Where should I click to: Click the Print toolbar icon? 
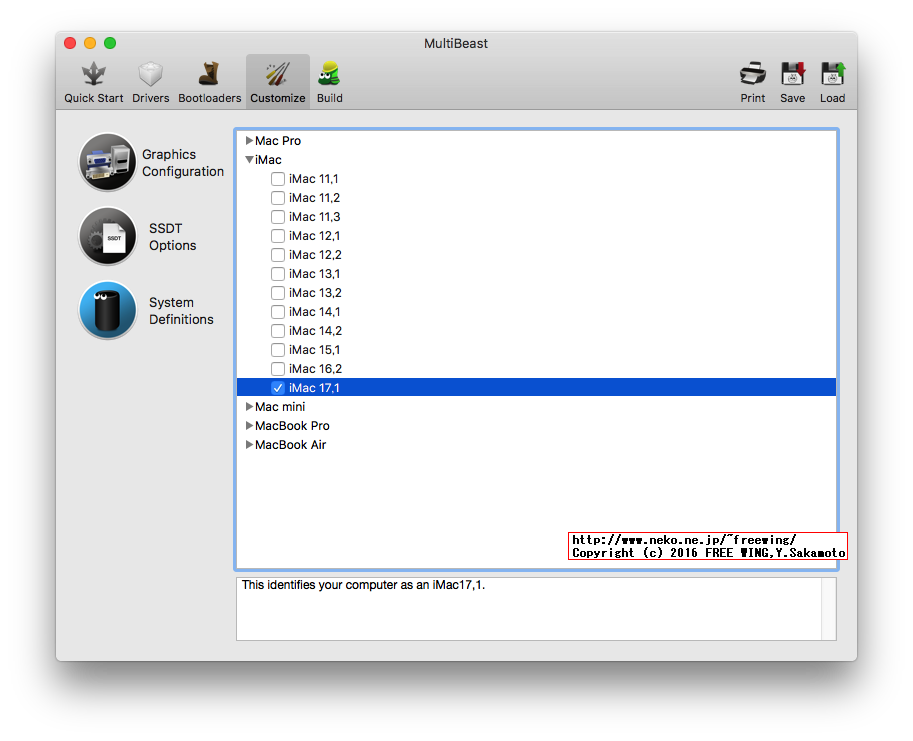click(x=752, y=75)
